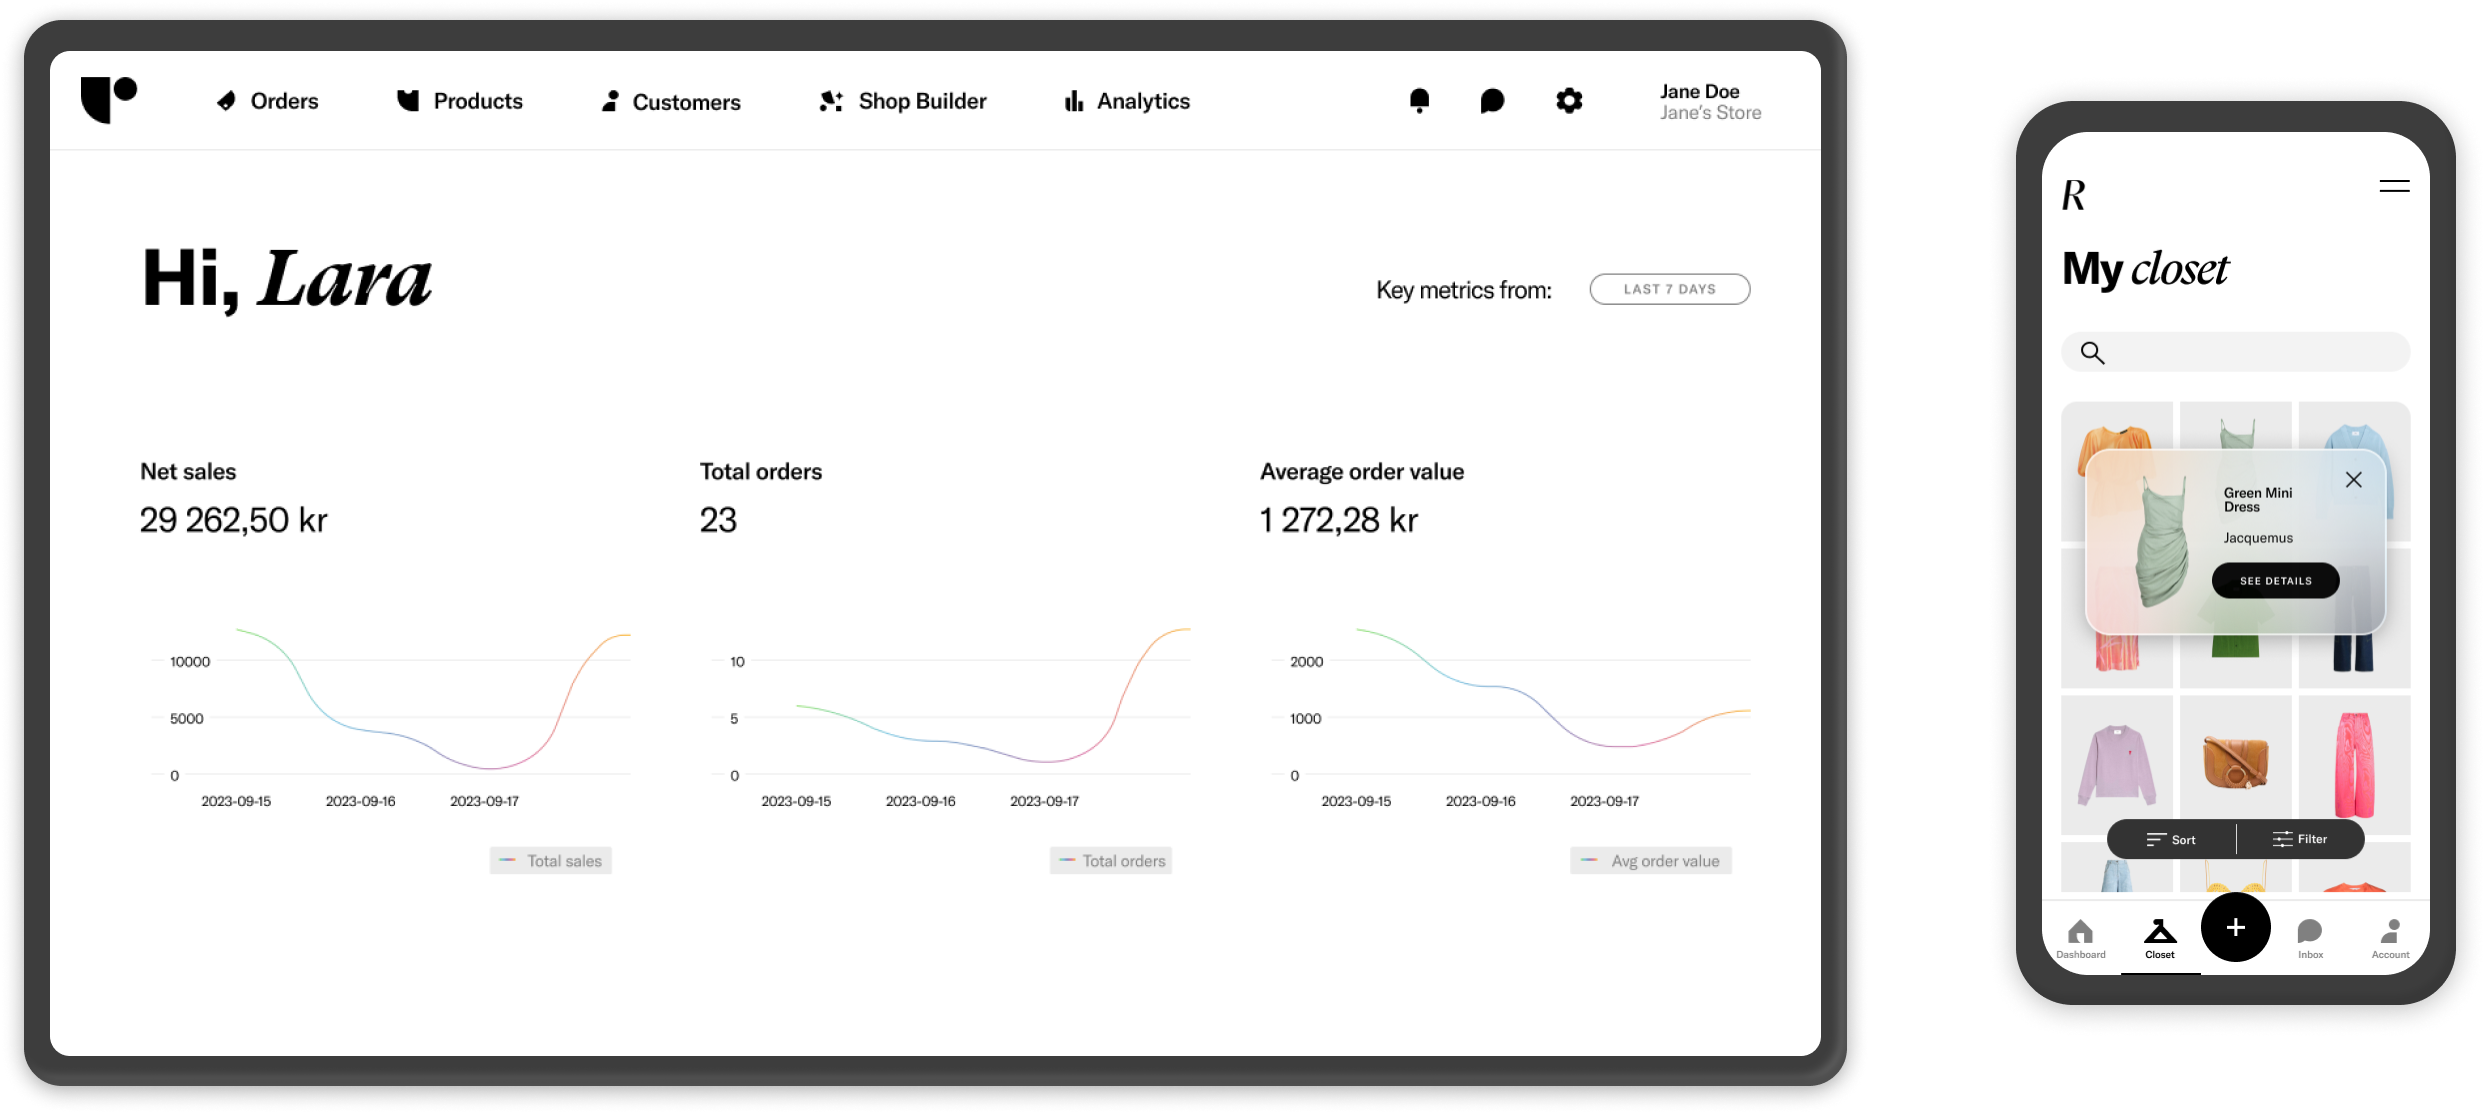Click the Orders tag icon

pos(227,101)
